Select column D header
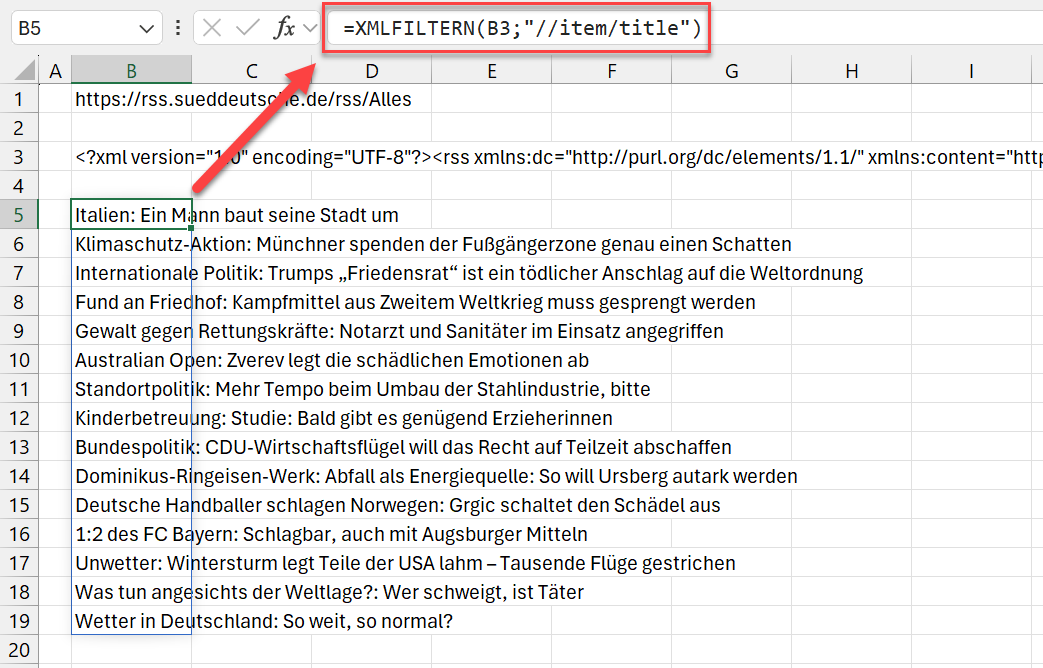The image size is (1043, 668). click(x=371, y=71)
